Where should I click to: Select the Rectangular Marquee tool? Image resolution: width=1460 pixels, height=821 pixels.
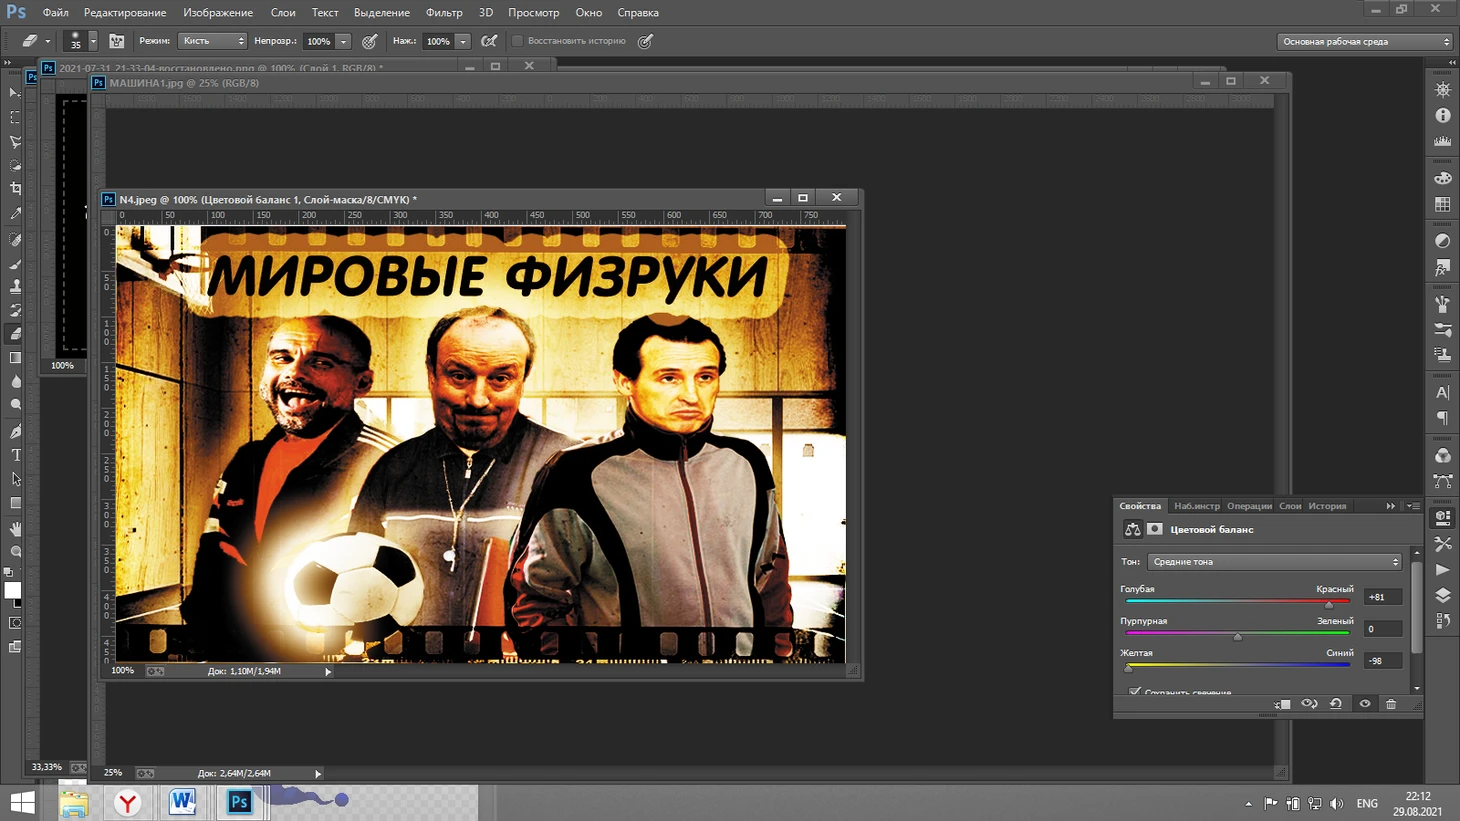click(x=15, y=117)
